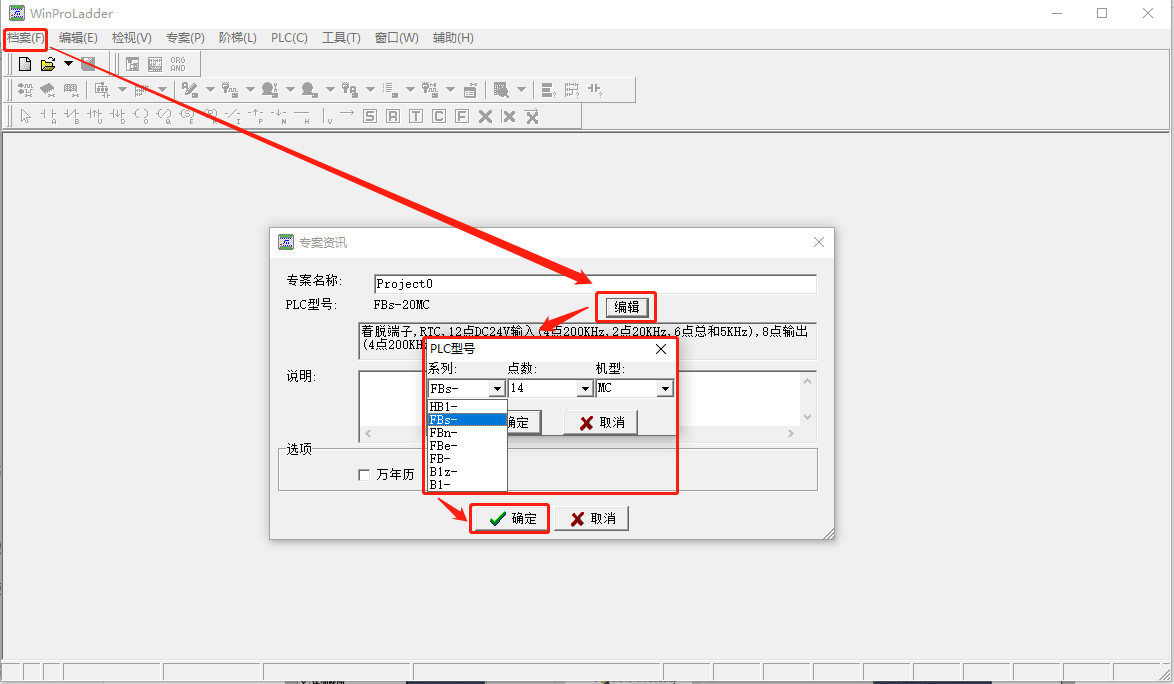Select the rising edge contact U tool
This screenshot has height=684, width=1174.
pos(94,116)
